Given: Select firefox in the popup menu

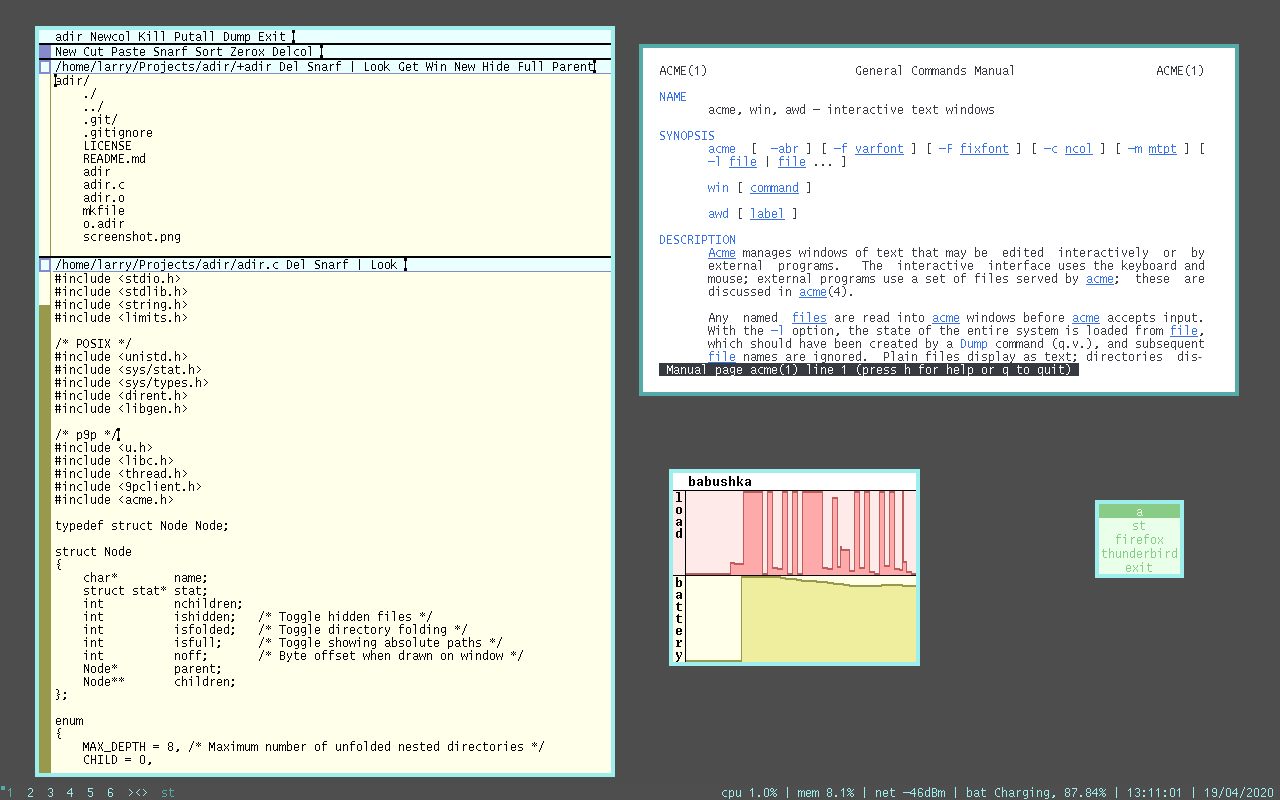Looking at the screenshot, I should [x=1139, y=540].
